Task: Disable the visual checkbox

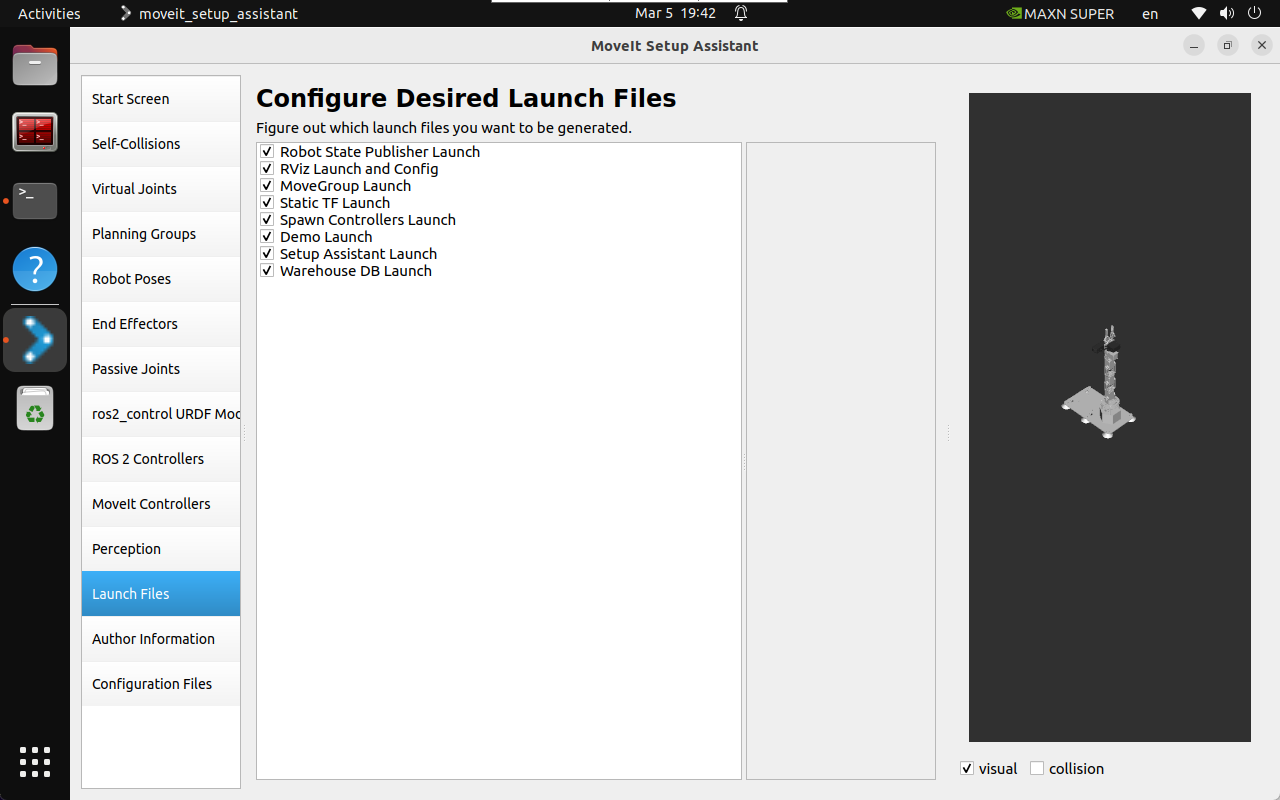Action: pos(967,768)
